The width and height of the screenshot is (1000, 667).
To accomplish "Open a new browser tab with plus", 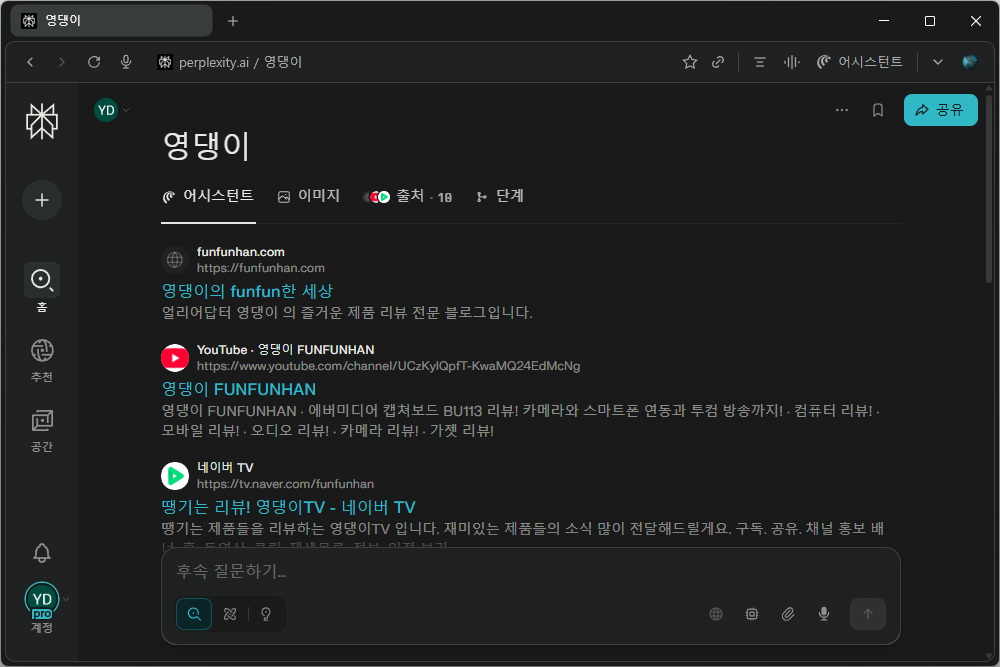I will [233, 21].
